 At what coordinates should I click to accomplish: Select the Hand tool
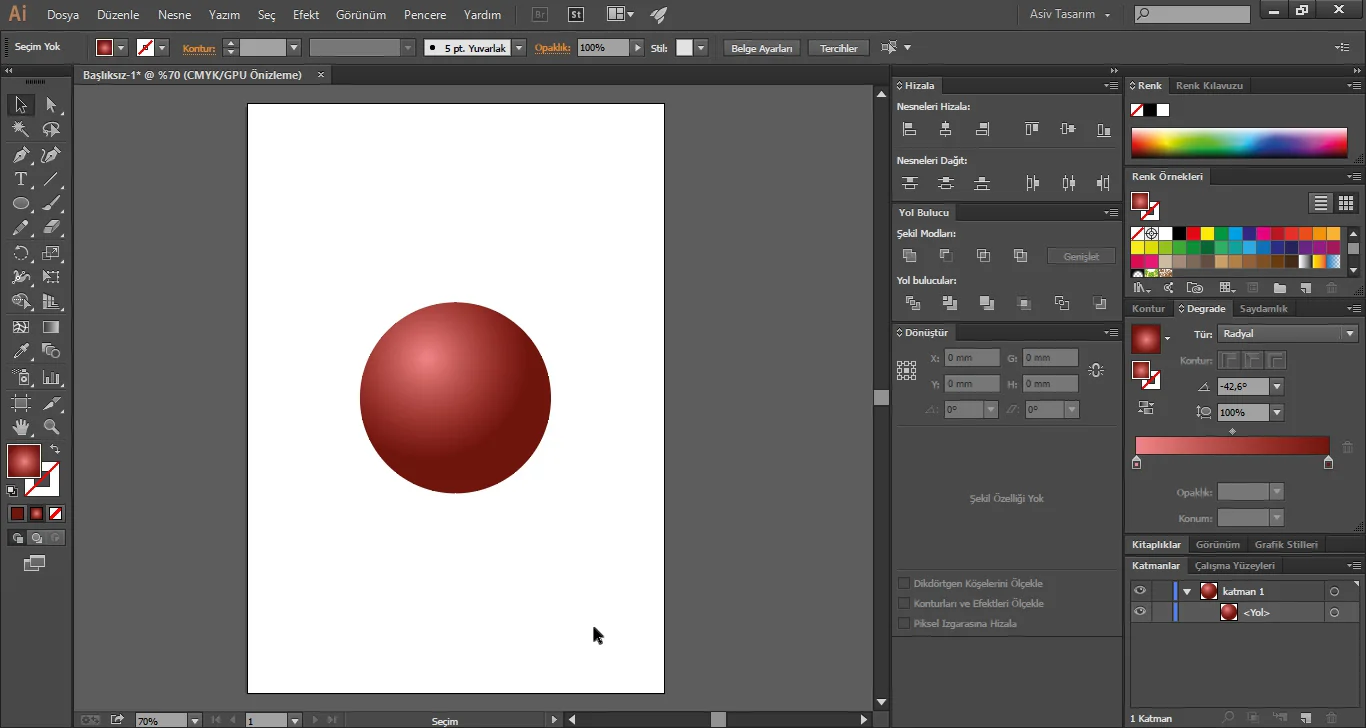pos(20,428)
